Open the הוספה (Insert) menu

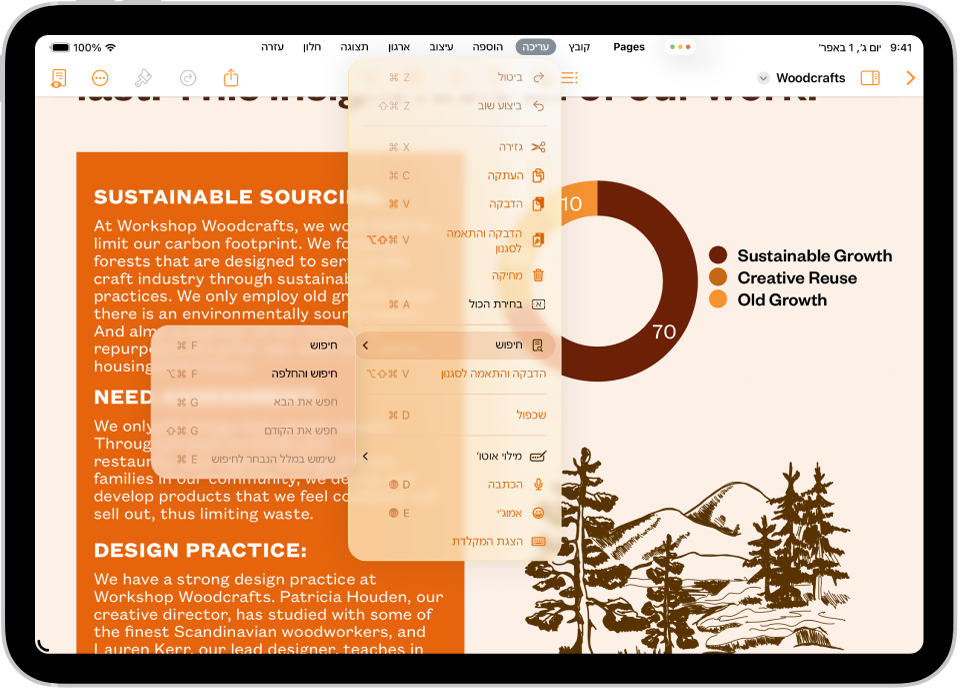coord(487,47)
